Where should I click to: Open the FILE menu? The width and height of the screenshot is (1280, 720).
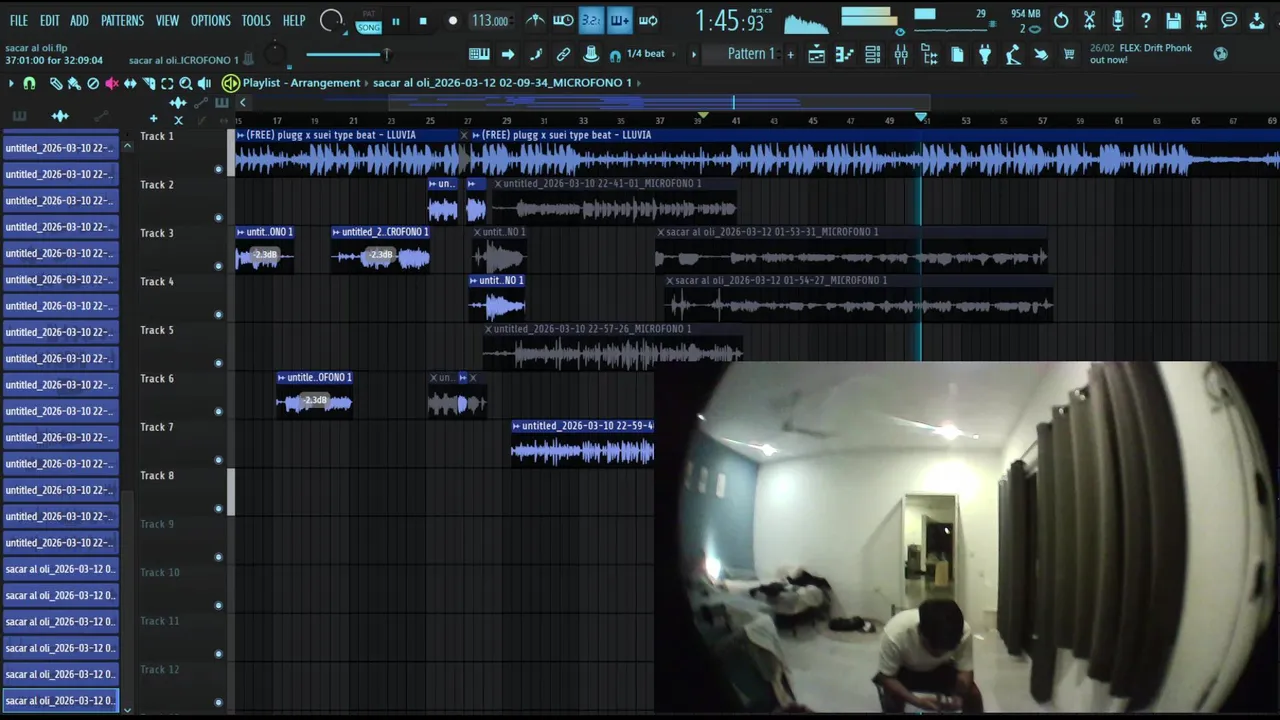18,20
